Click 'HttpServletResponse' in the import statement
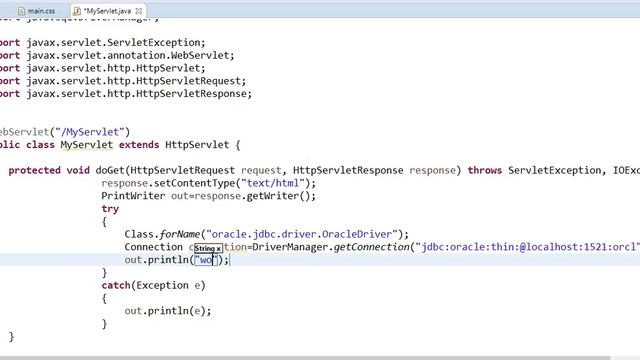The image size is (640, 360). tap(191, 93)
